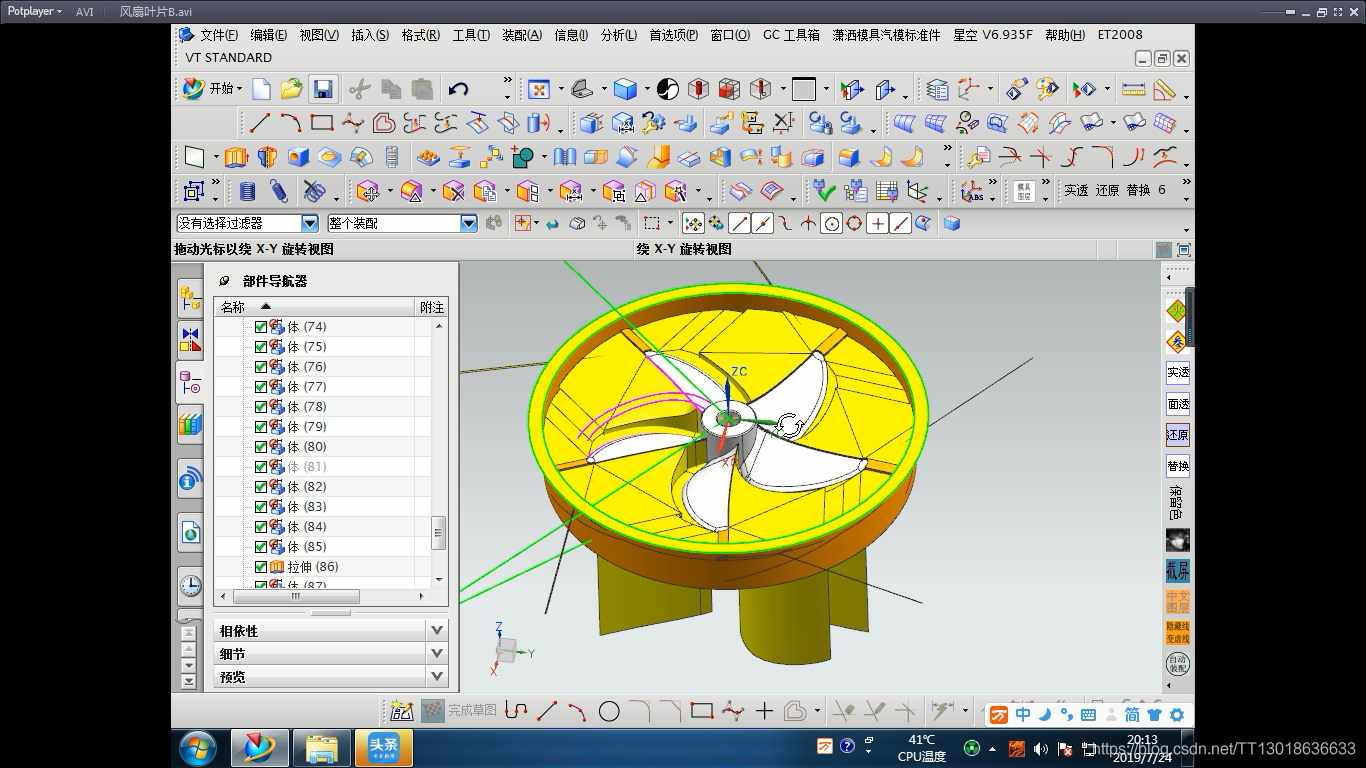Open the file explorer taskbar icon
This screenshot has width=1366, height=768.
click(x=322, y=748)
